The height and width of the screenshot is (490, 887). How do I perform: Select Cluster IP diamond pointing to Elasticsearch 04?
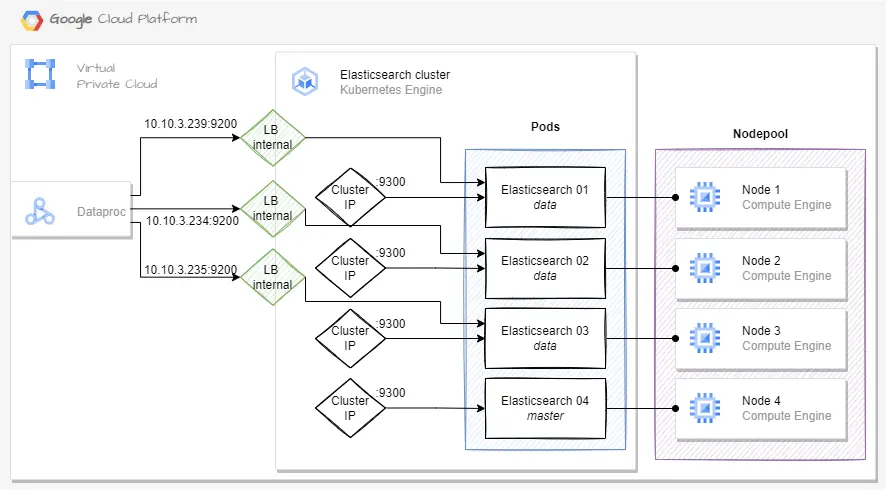(x=350, y=408)
